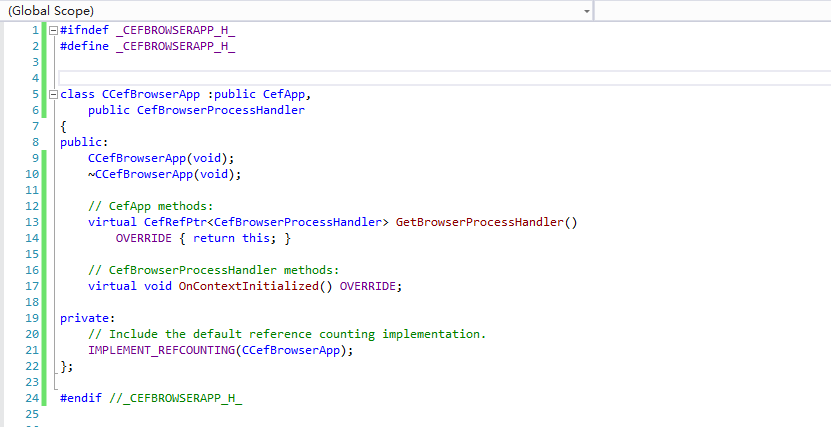This screenshot has width=831, height=427.
Task: Open the Global Scope dropdown
Action: click(297, 11)
